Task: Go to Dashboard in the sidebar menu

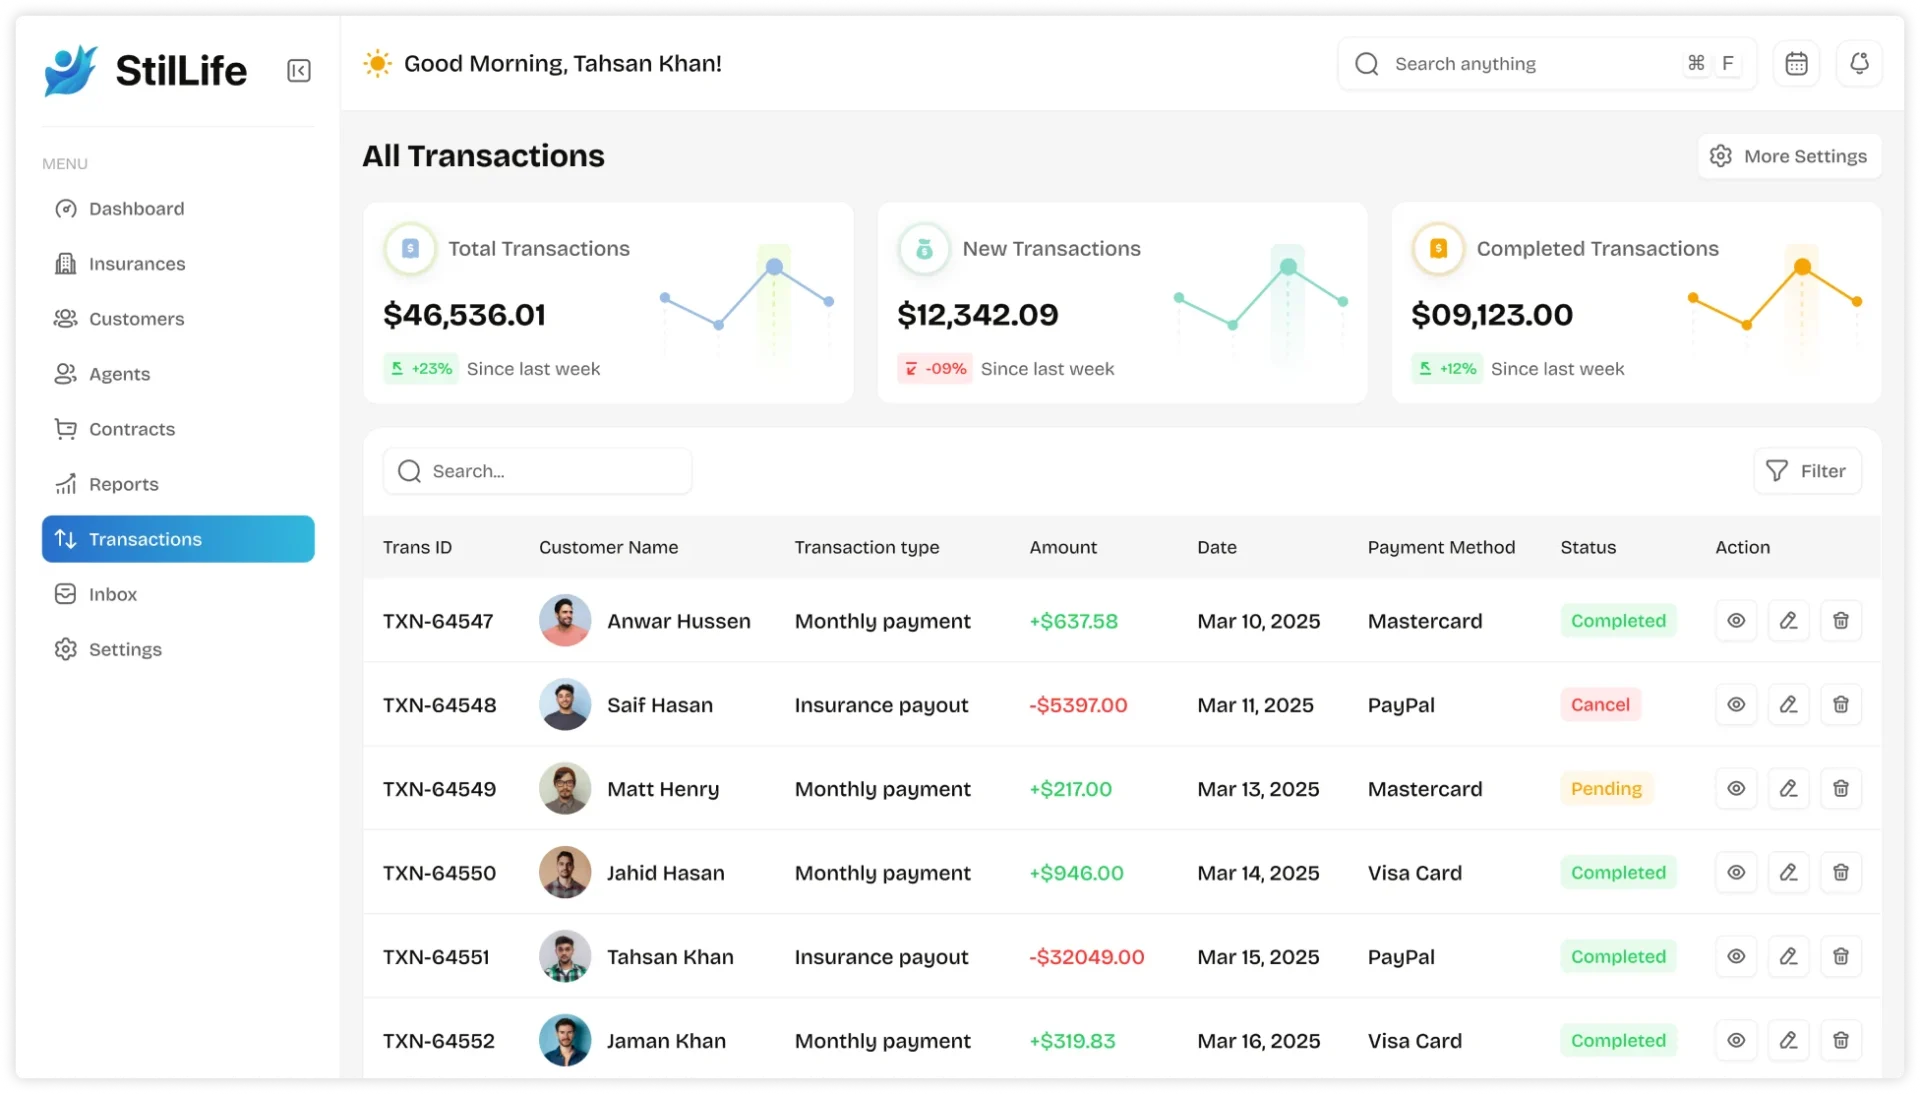Action: pos(136,209)
